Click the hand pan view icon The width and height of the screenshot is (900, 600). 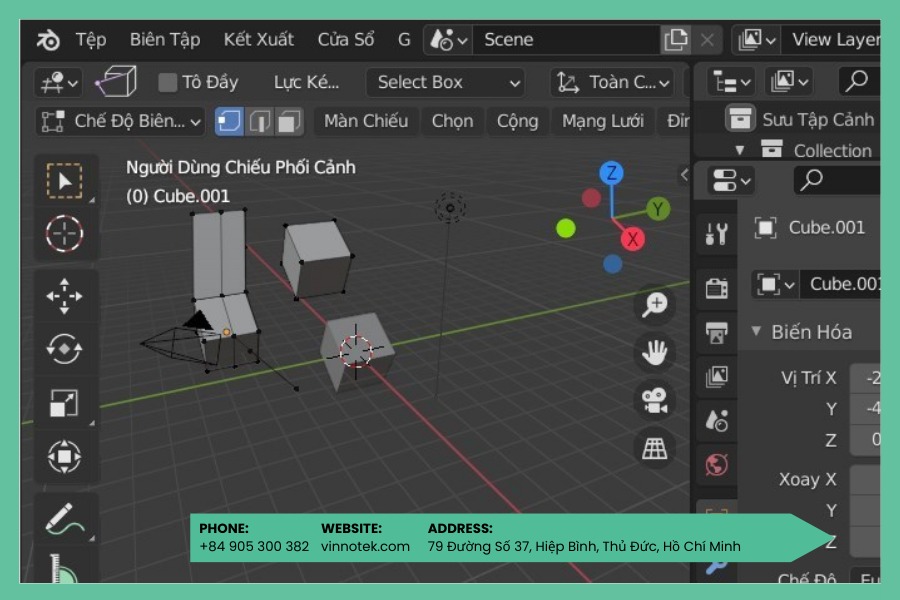coord(654,353)
